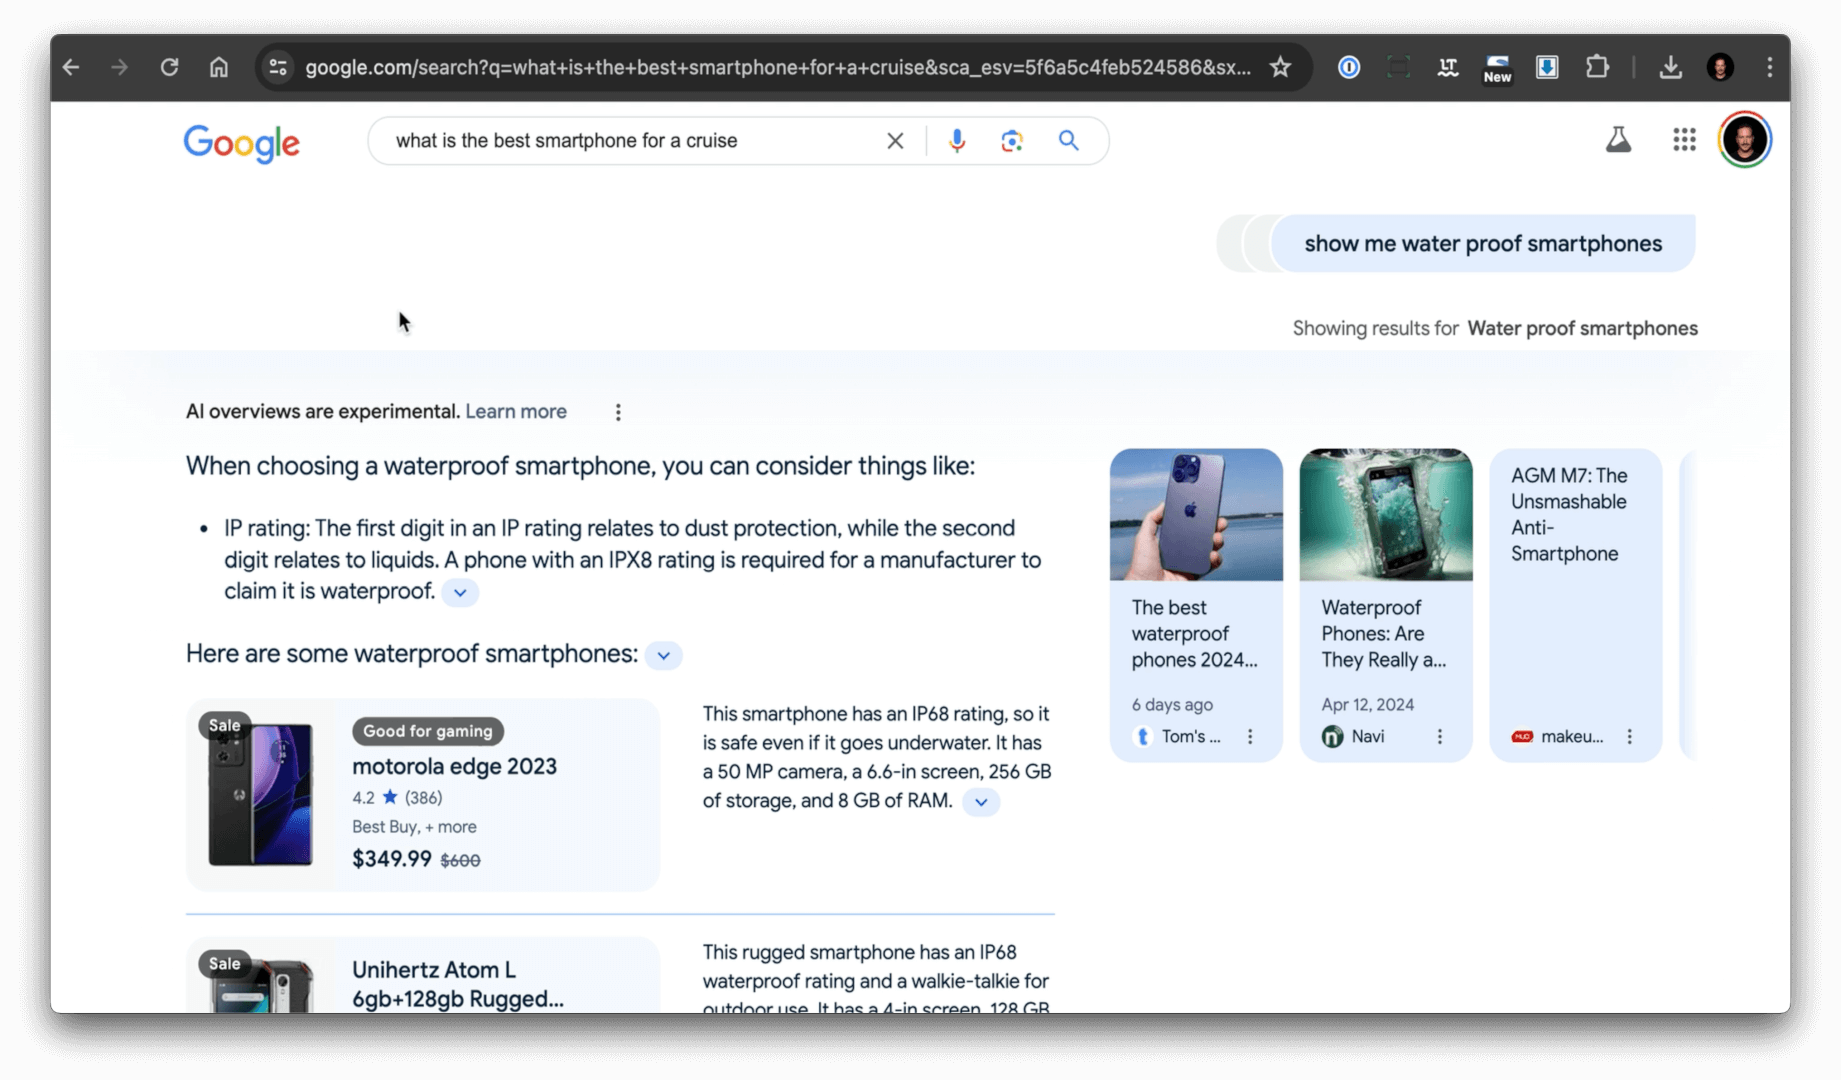Go to Google home via the logo
This screenshot has height=1080, width=1841.
[x=242, y=143]
